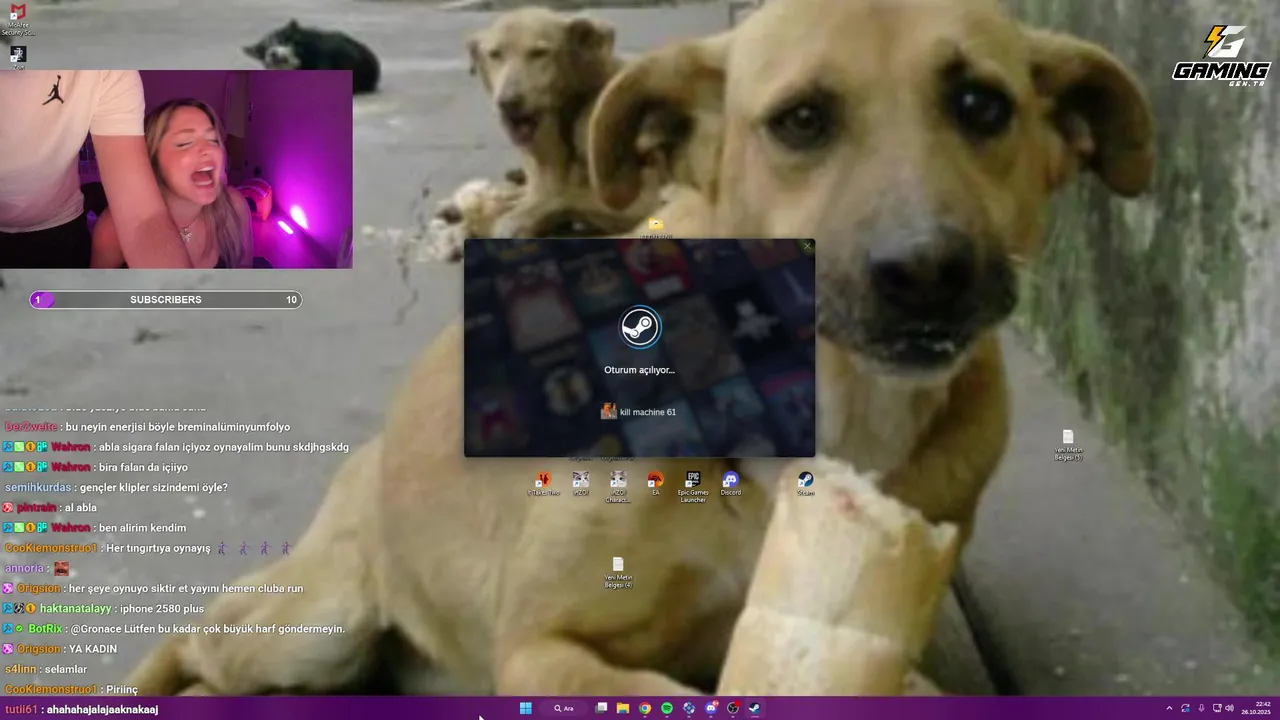Switch to Steam on the taskbar

[755, 708]
